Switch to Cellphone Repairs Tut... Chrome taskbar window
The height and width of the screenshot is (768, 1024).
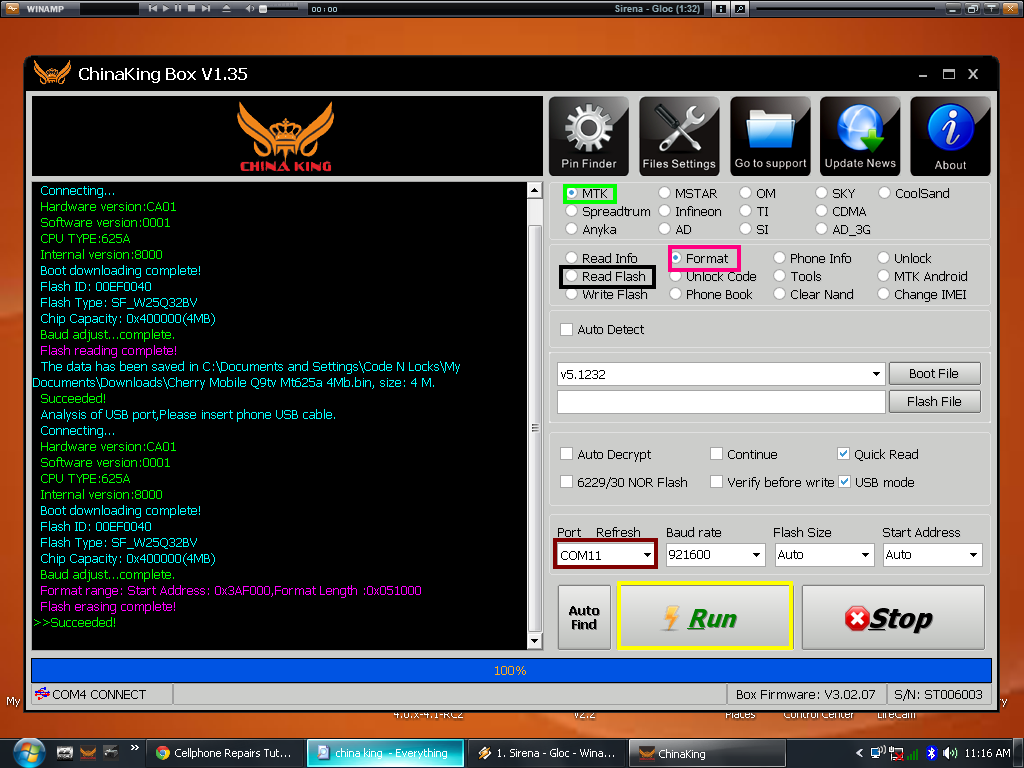coord(224,753)
